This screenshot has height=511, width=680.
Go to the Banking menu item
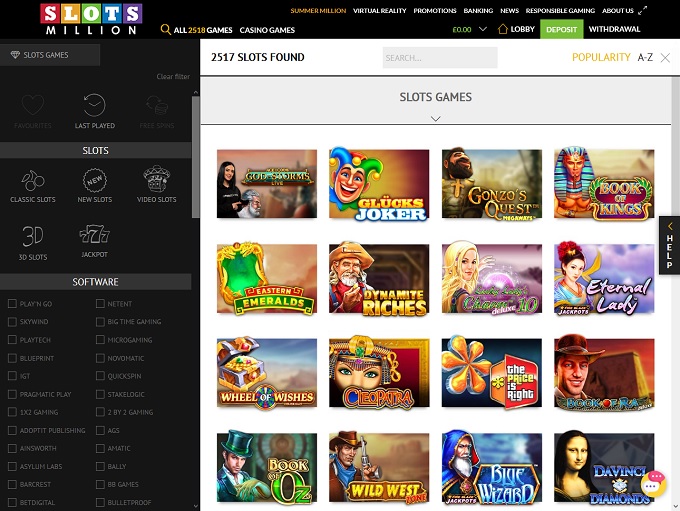478,10
